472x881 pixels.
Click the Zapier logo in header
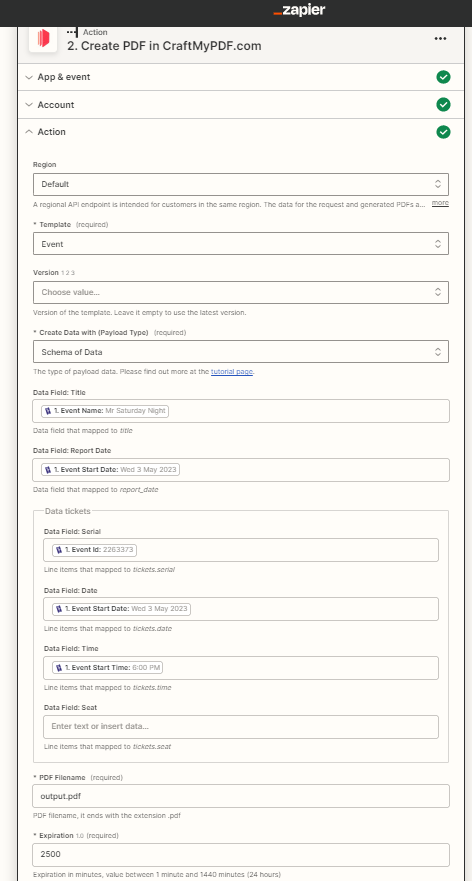click(x=299, y=10)
